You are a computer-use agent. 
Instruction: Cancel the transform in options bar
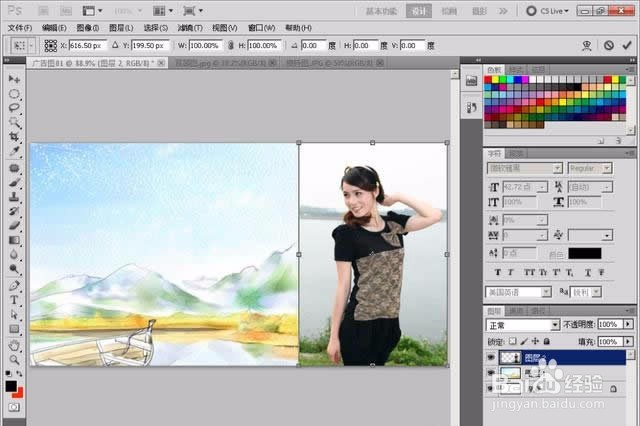pos(609,45)
